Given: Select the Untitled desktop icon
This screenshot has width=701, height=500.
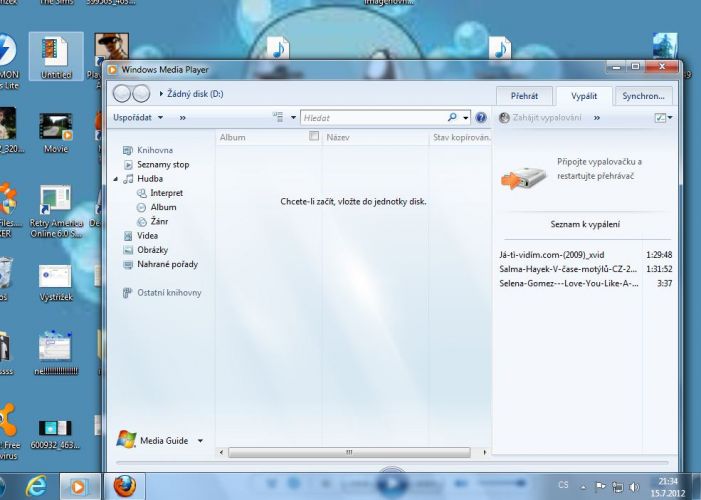Looking at the screenshot, I should (56, 57).
